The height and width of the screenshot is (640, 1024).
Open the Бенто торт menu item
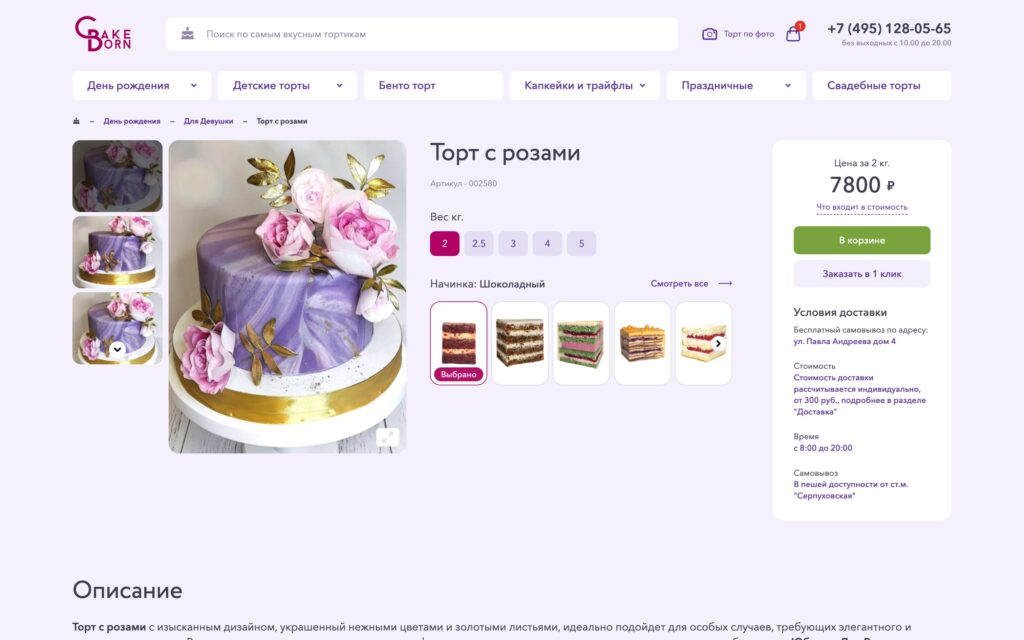pos(433,86)
